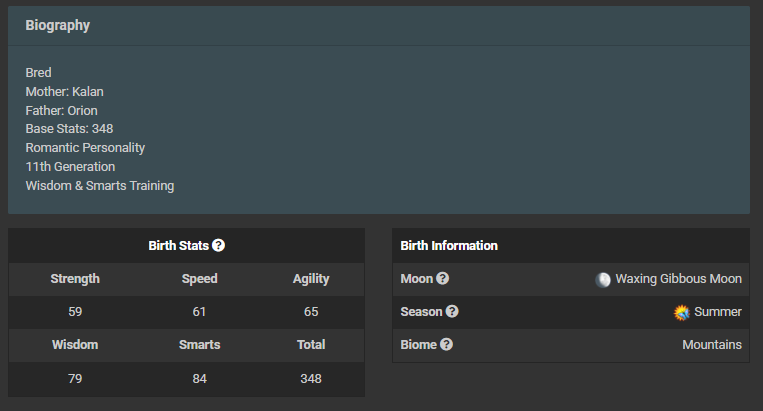Click the Total value 348

point(311,378)
